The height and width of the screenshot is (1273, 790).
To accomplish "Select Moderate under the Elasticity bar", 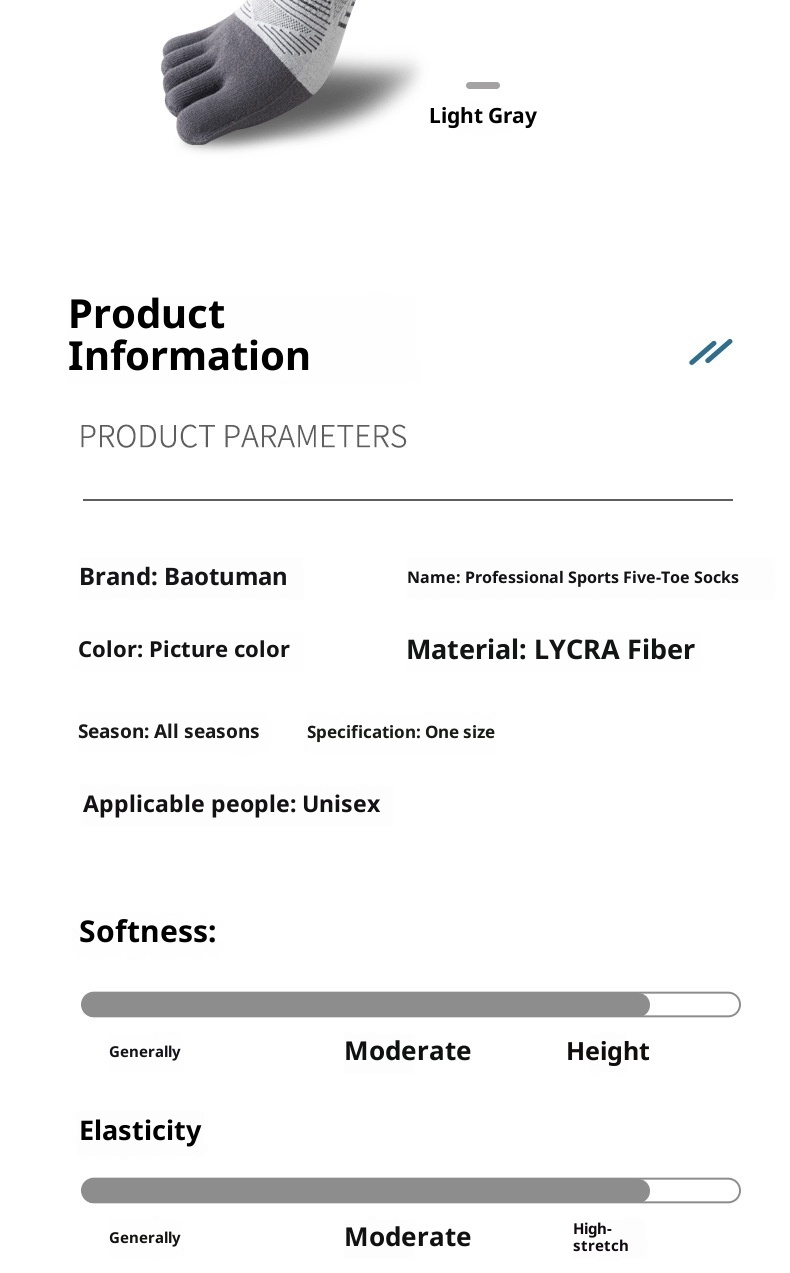I will pos(407,1237).
